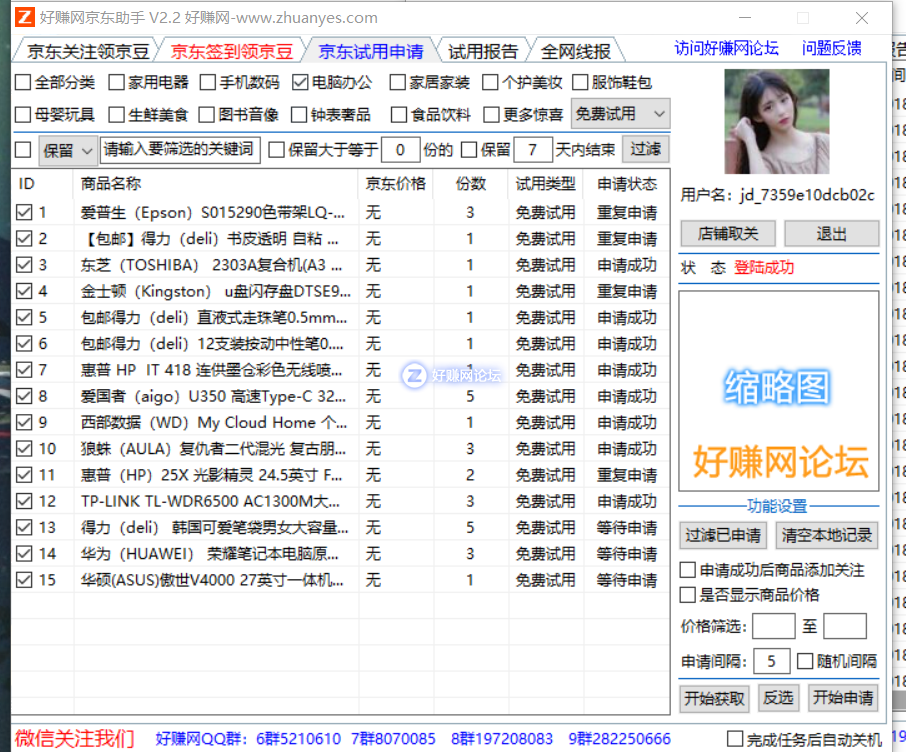Enable 母婴玩具 category checkbox

[23, 115]
